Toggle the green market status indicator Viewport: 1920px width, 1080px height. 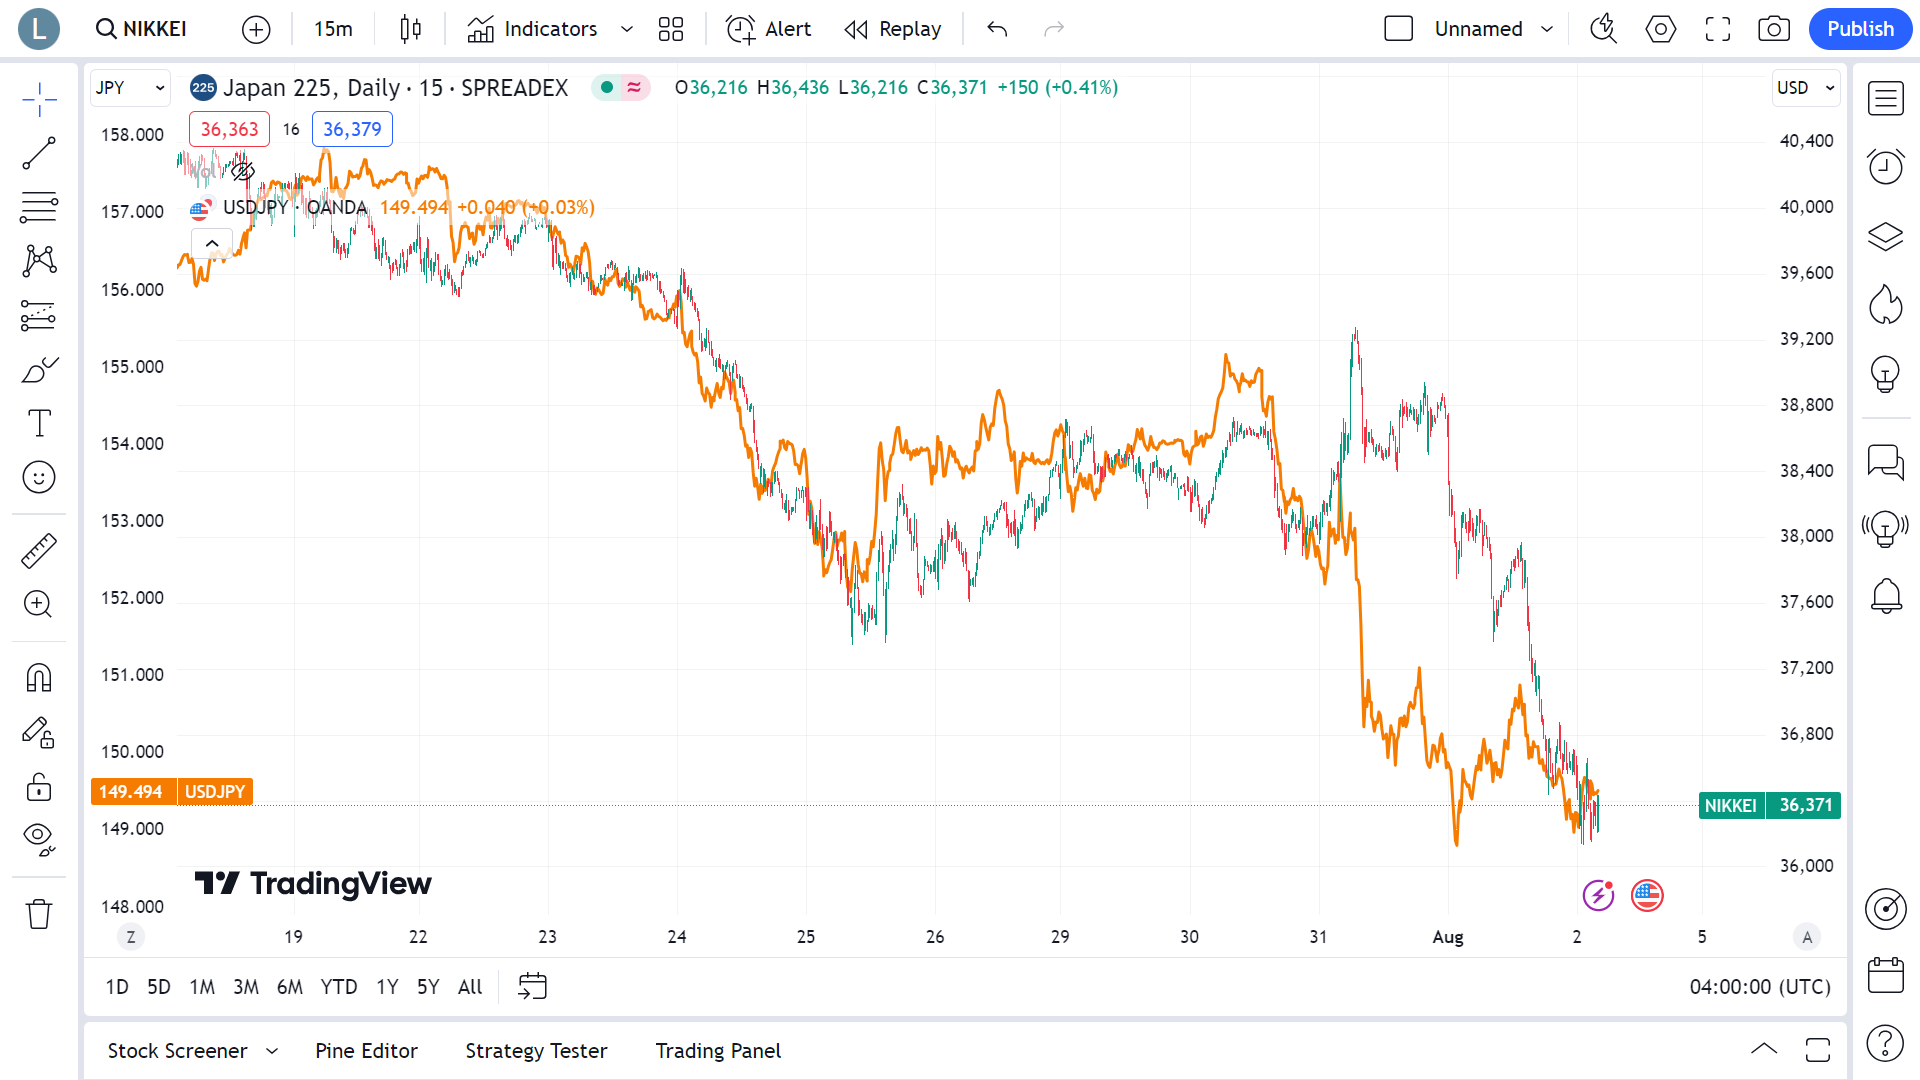pyautogui.click(x=607, y=88)
